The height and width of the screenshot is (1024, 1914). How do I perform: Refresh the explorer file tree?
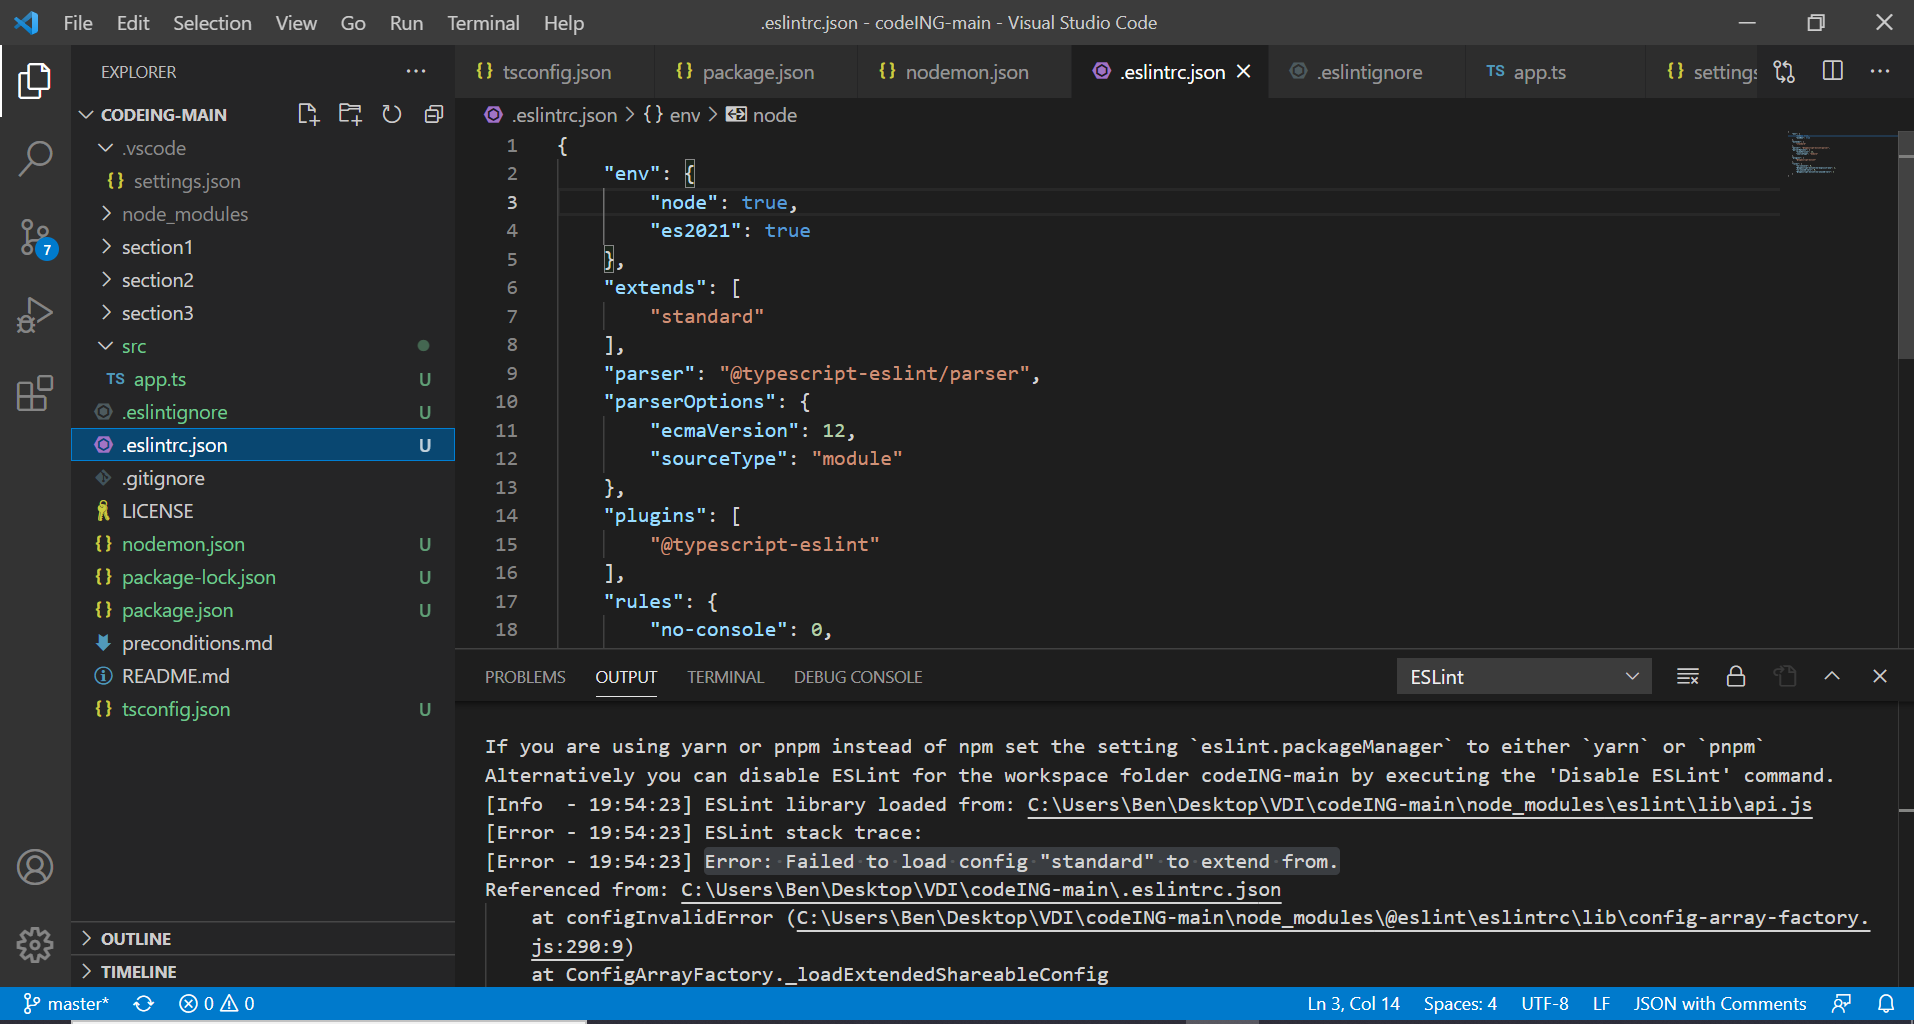[x=392, y=114]
